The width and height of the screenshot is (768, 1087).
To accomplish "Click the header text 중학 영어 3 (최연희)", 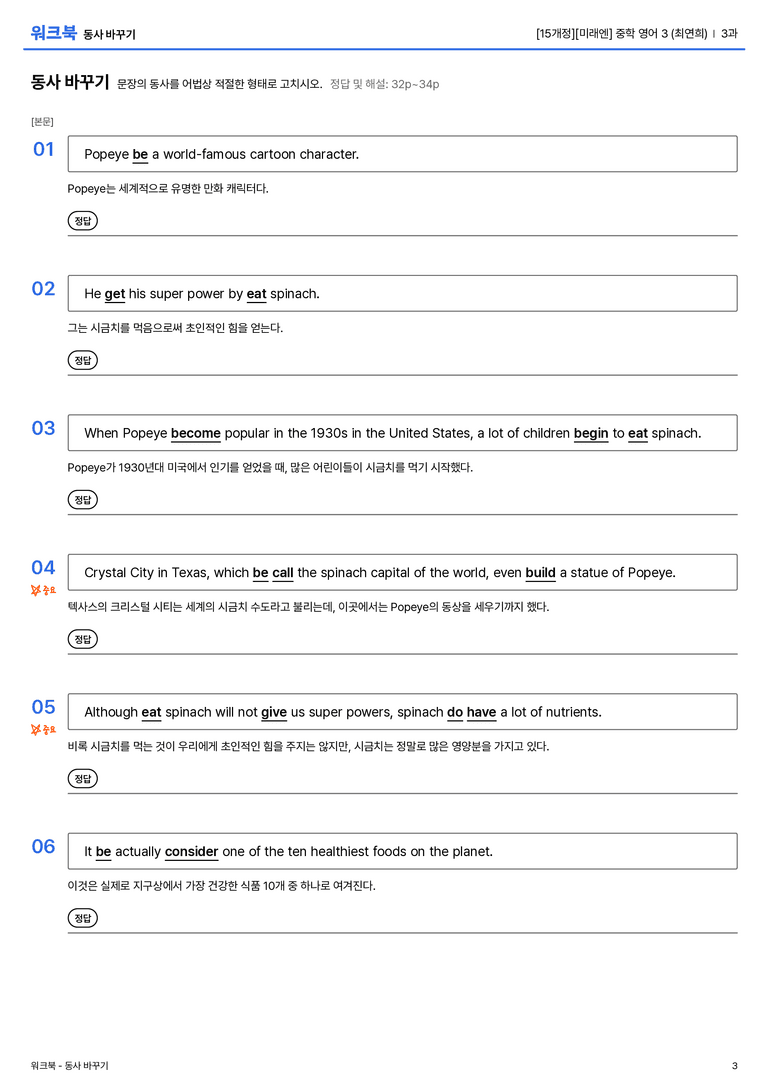I will pos(661,33).
